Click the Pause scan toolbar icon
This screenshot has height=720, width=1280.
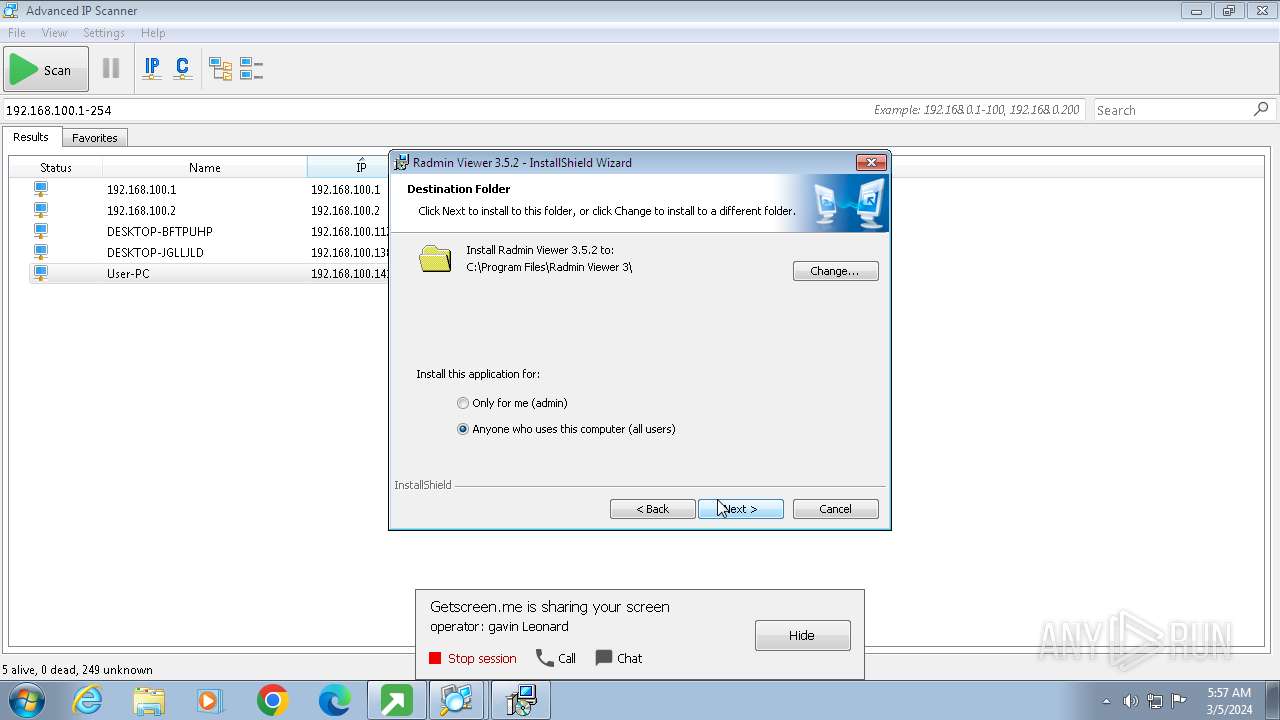[111, 69]
